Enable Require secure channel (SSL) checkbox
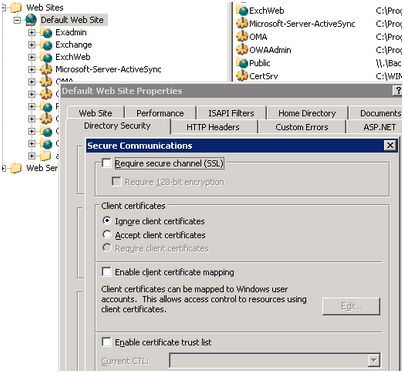404x373 pixels. click(x=106, y=163)
